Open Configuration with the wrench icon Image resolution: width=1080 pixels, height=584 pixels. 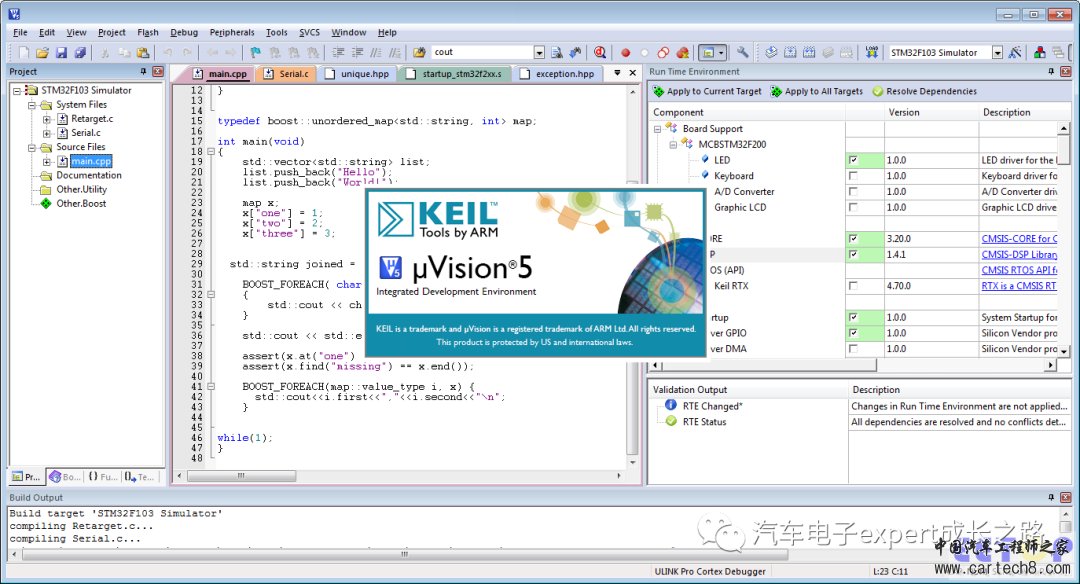click(742, 52)
